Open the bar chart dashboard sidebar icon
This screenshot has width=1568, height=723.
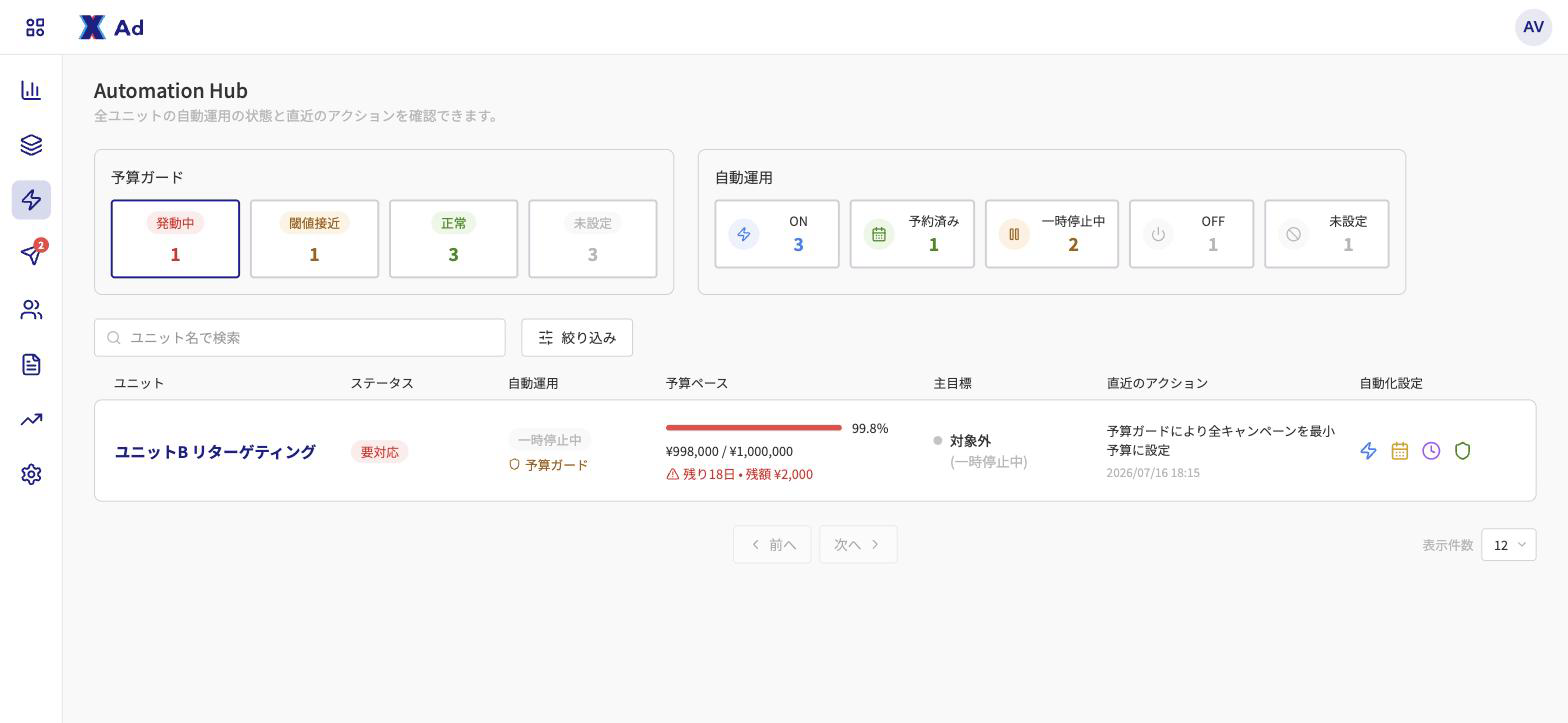pos(31,90)
